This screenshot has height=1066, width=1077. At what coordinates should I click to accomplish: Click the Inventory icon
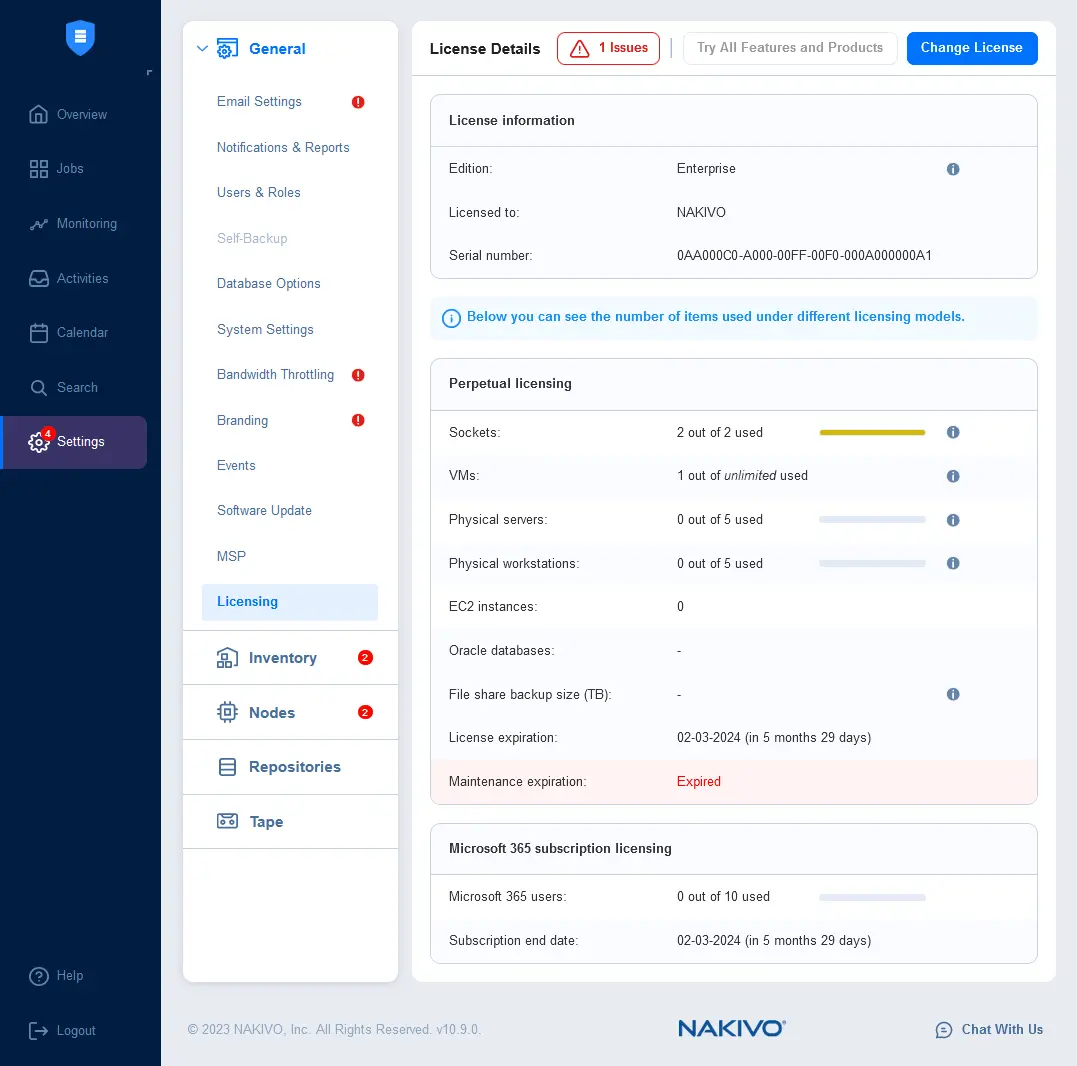click(227, 658)
